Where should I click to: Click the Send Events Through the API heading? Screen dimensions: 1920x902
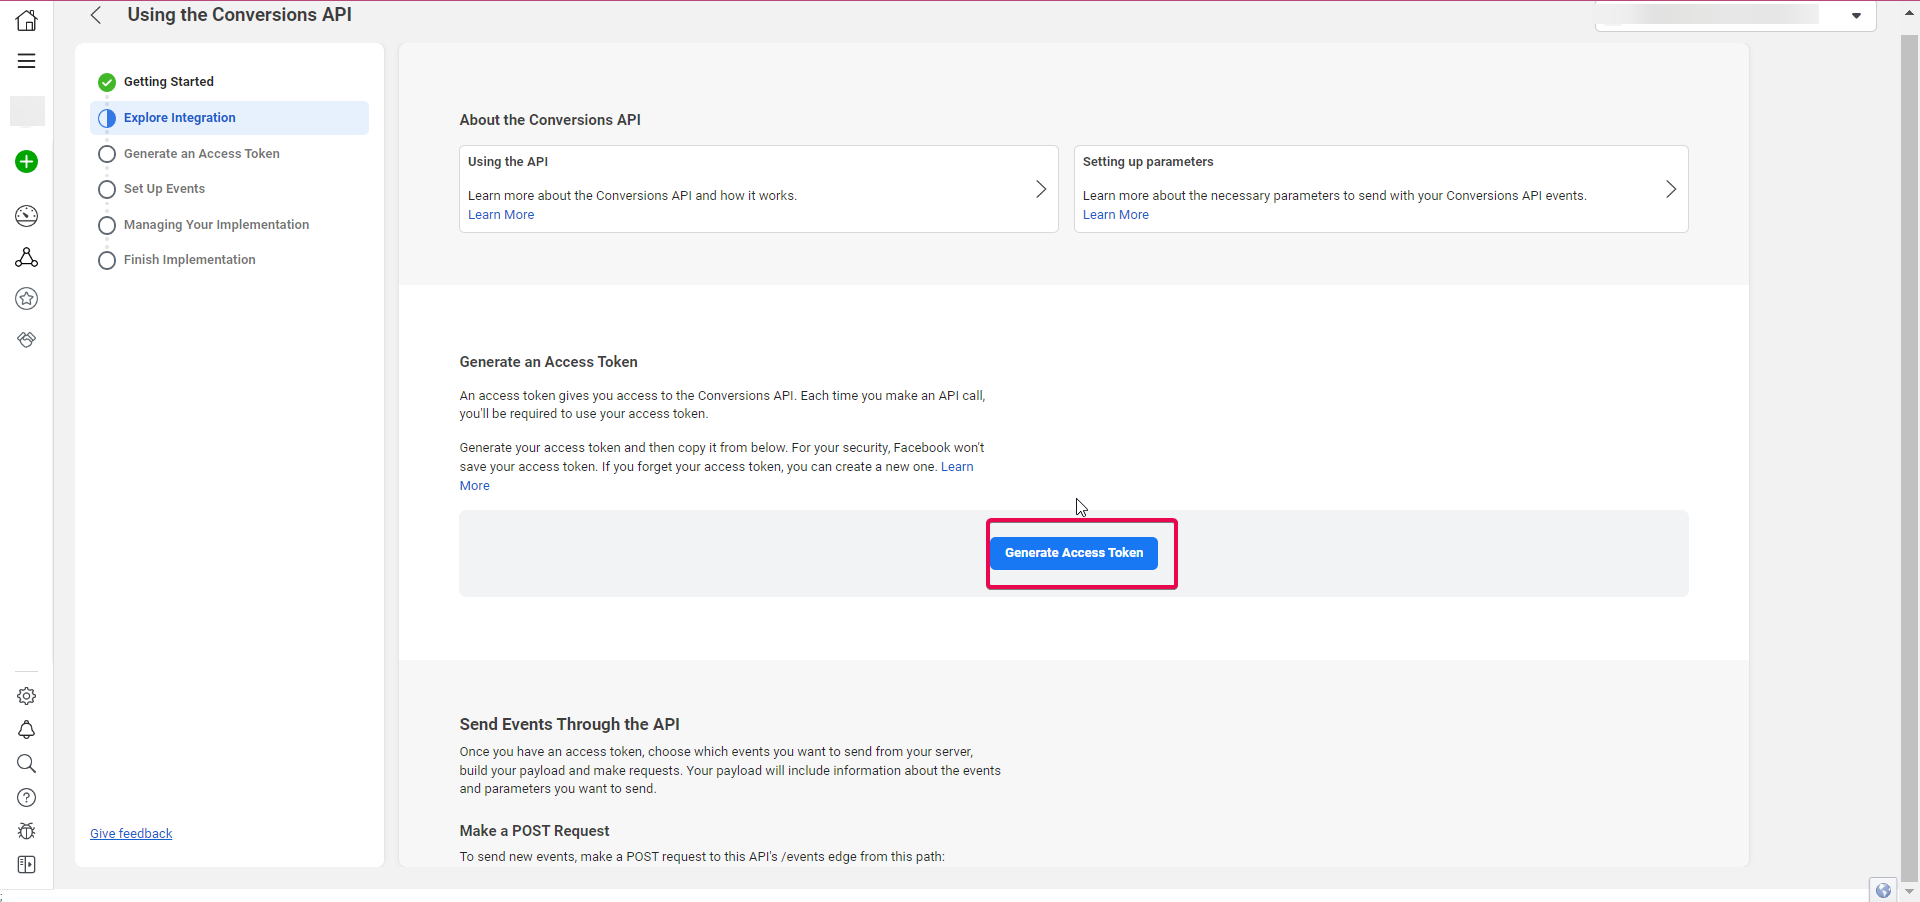point(570,725)
